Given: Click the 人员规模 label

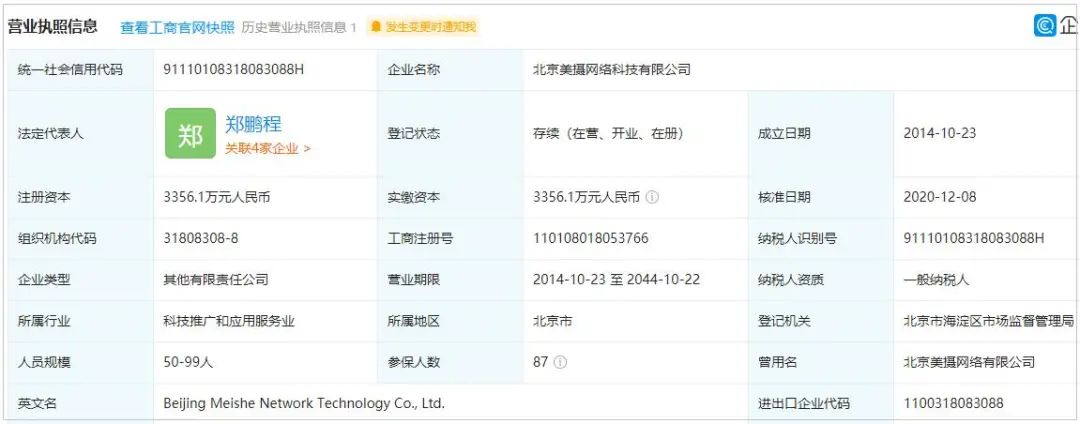Looking at the screenshot, I should click(44, 363).
